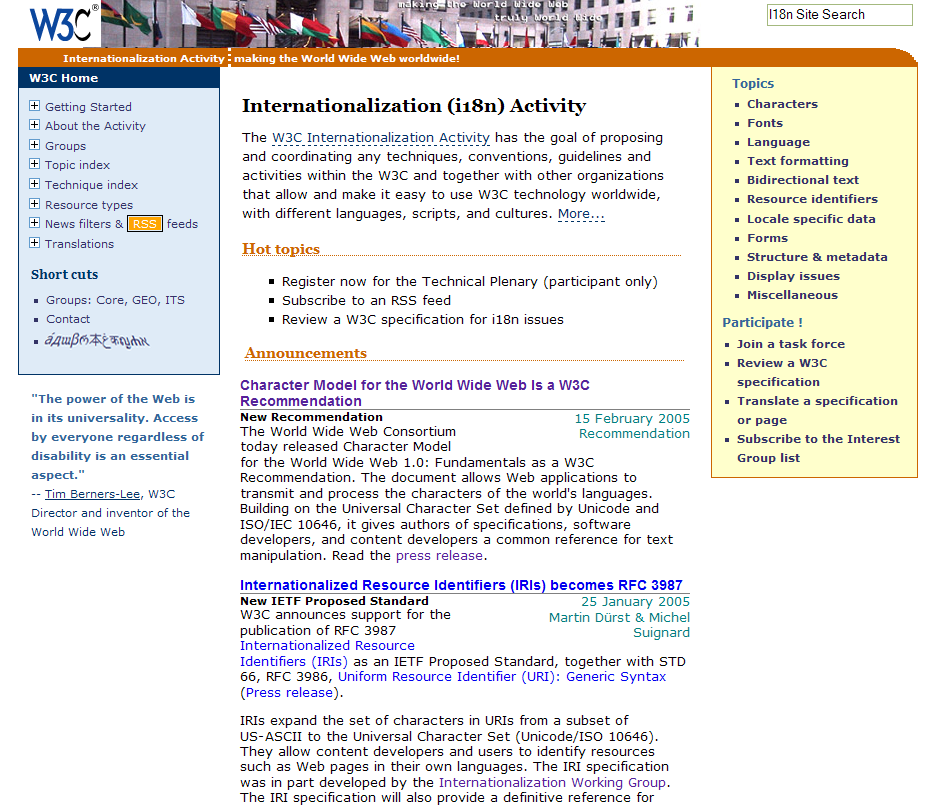Expand the News filters & RSS feeds section

pyautogui.click(x=35, y=223)
